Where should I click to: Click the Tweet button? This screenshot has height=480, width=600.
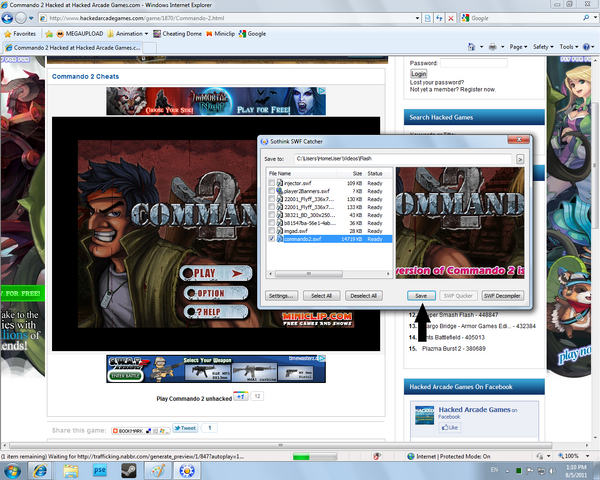coord(185,428)
